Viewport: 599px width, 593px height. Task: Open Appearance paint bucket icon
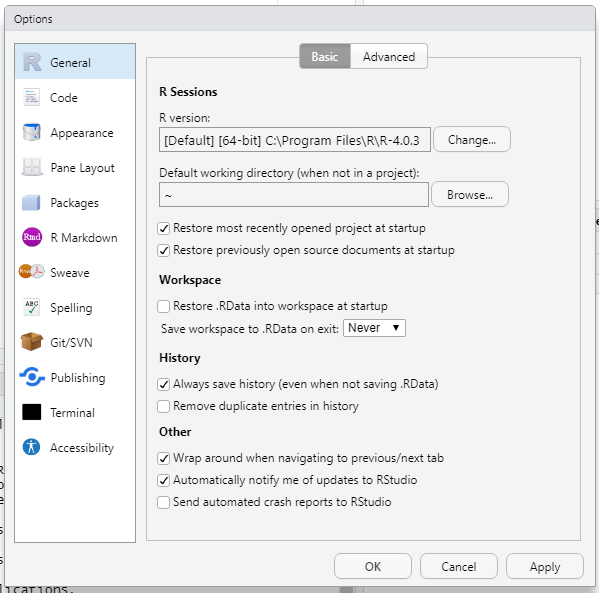point(31,132)
